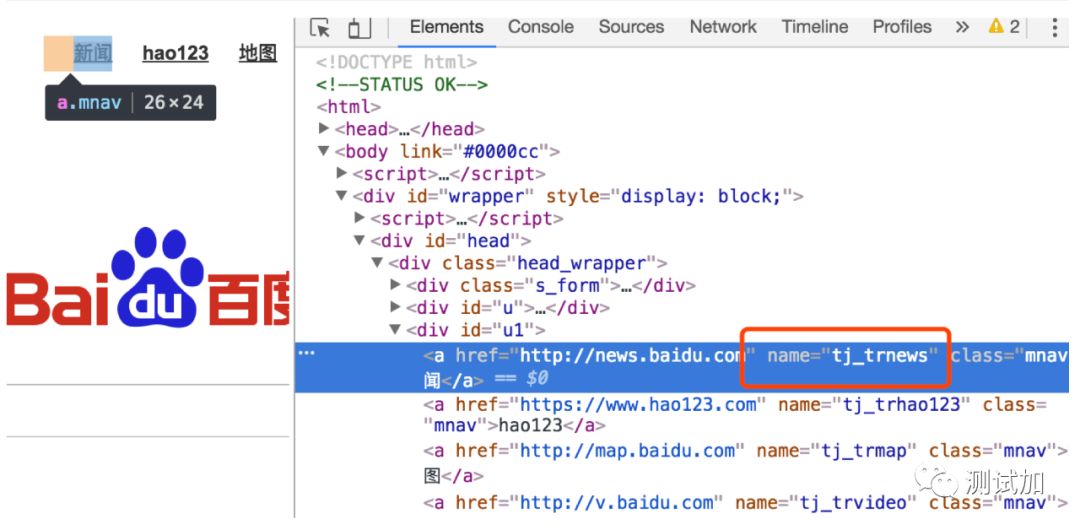Select the DOCTYPE html line
1080x530 pixels.
(x=396, y=62)
